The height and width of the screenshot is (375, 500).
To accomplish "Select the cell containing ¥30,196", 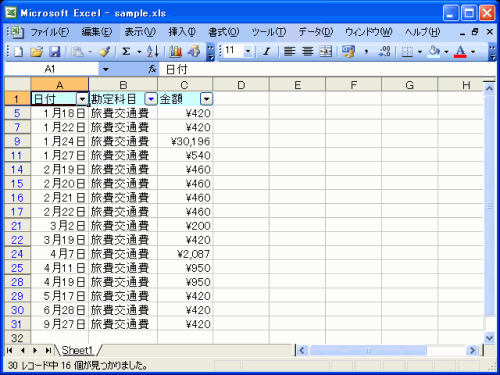I will coord(185,141).
